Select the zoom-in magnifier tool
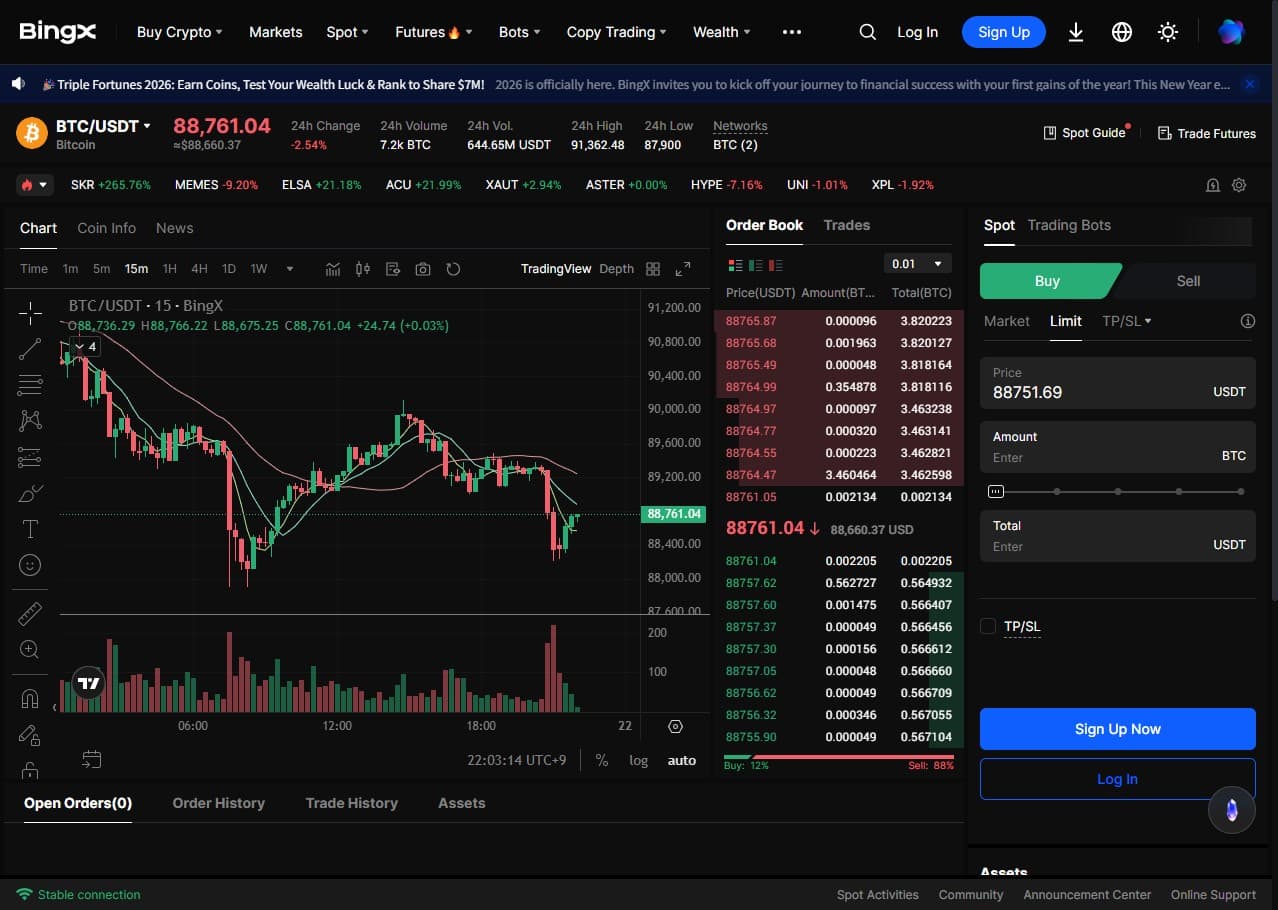Viewport: 1278px width, 910px height. [30, 649]
